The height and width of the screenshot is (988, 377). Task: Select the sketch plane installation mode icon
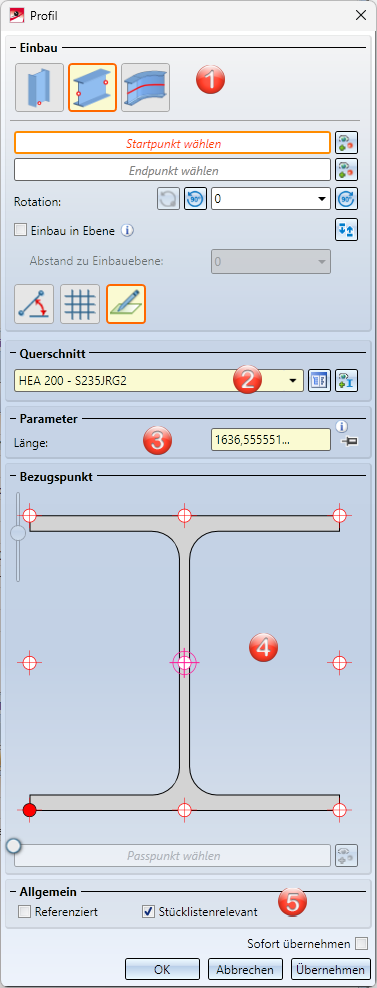point(126,304)
